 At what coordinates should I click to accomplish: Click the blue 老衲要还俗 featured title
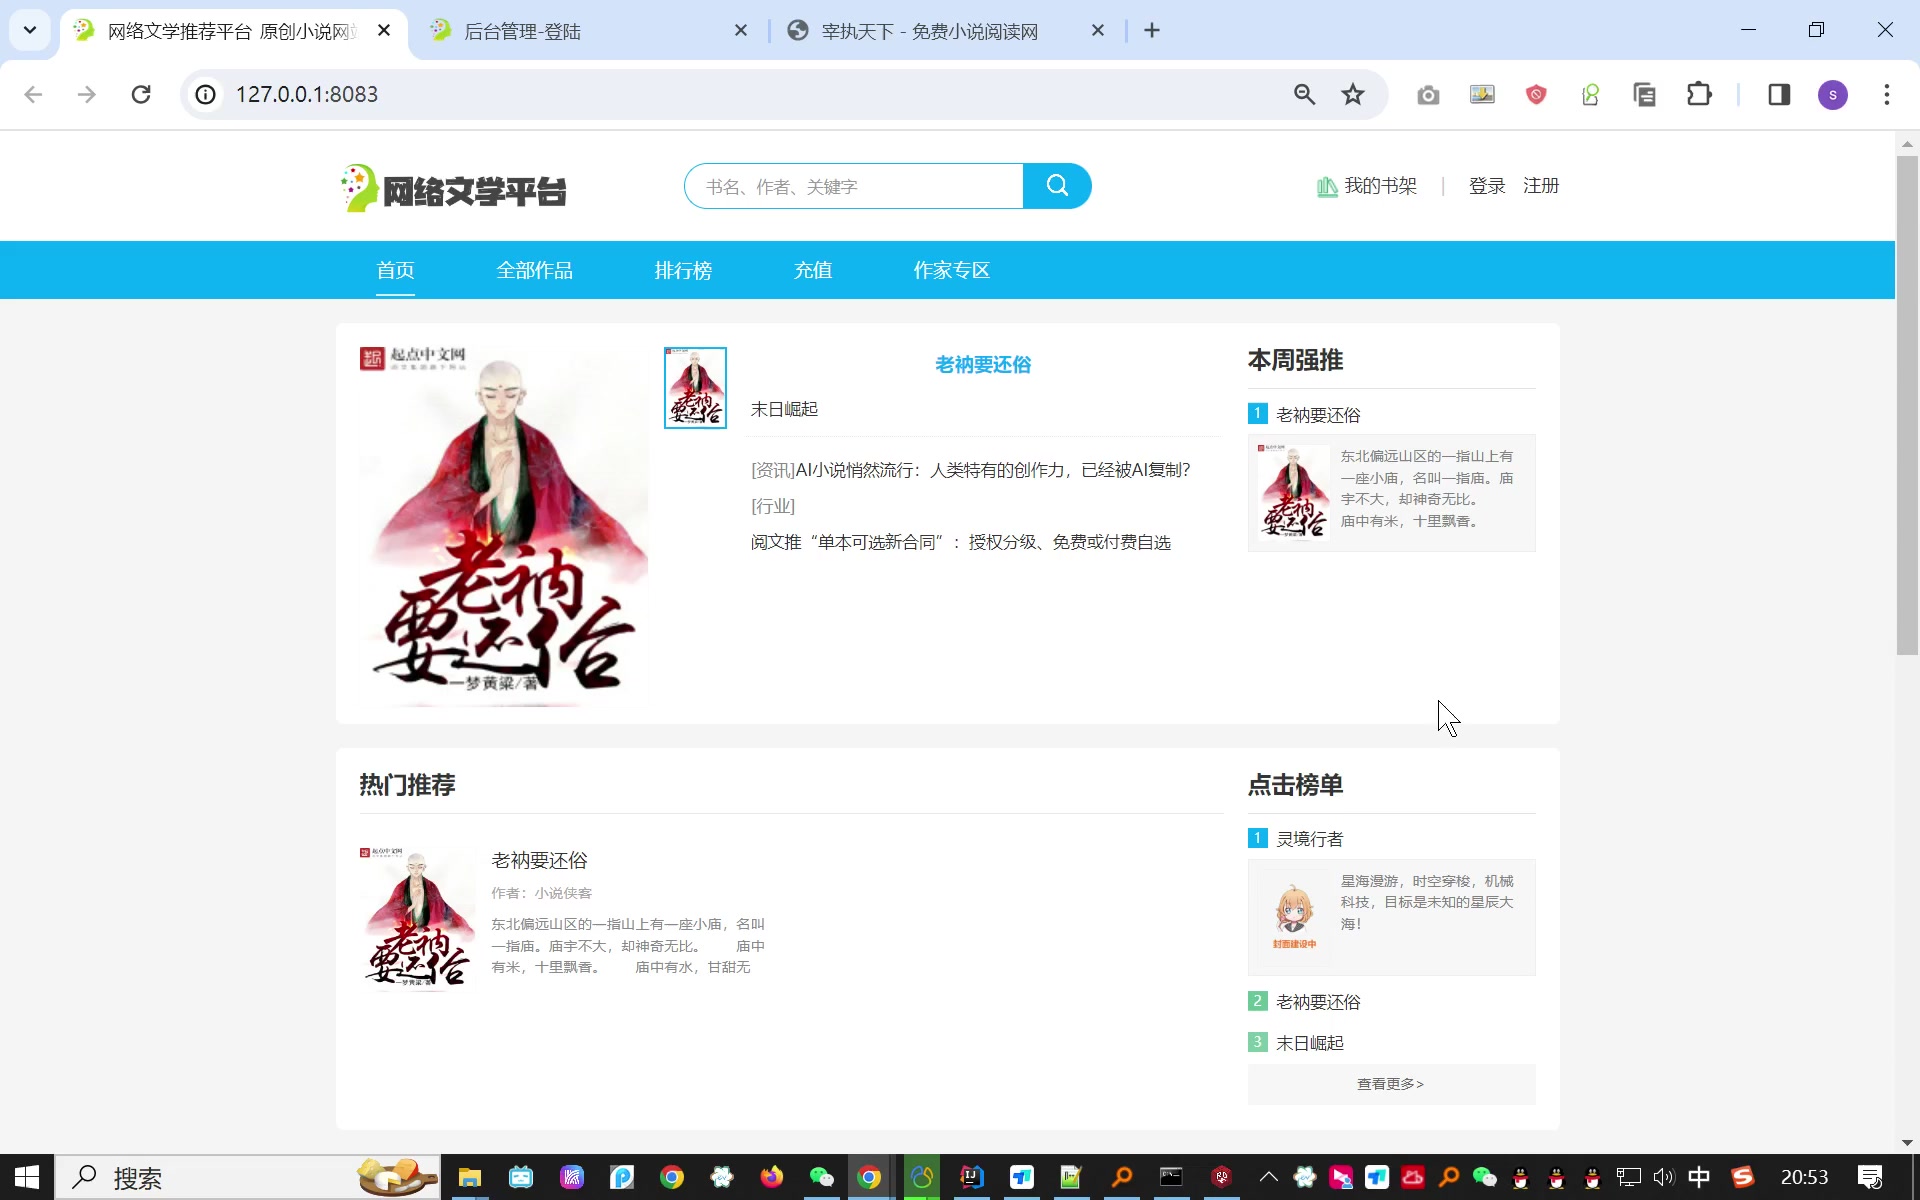click(x=983, y=365)
